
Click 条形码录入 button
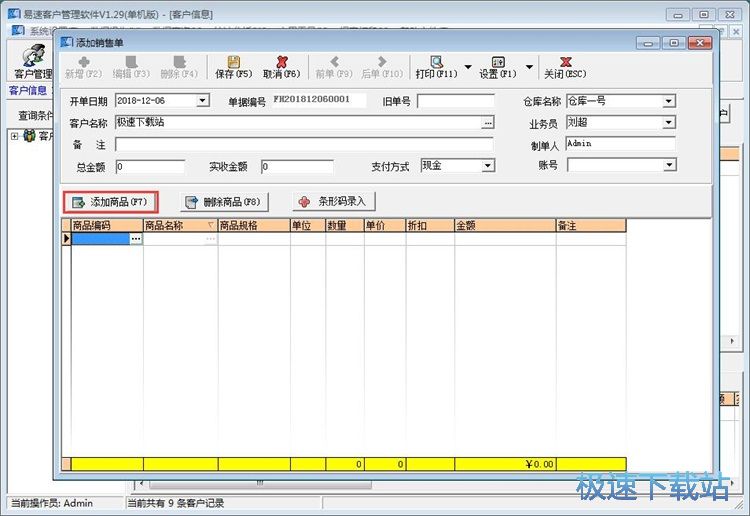tap(334, 202)
